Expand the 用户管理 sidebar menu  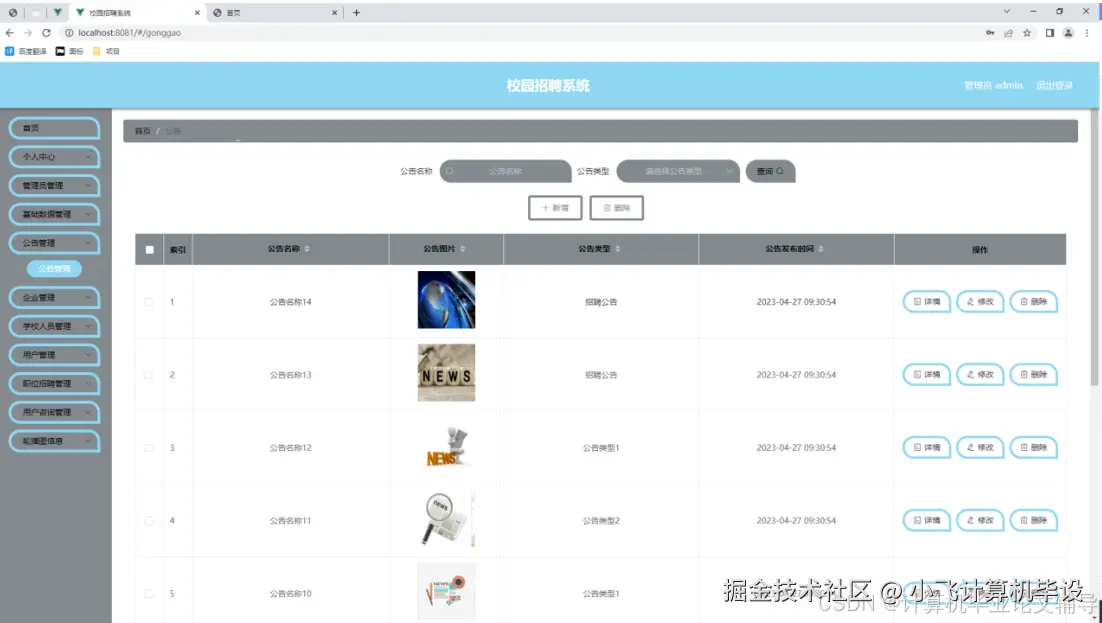pyautogui.click(x=54, y=355)
